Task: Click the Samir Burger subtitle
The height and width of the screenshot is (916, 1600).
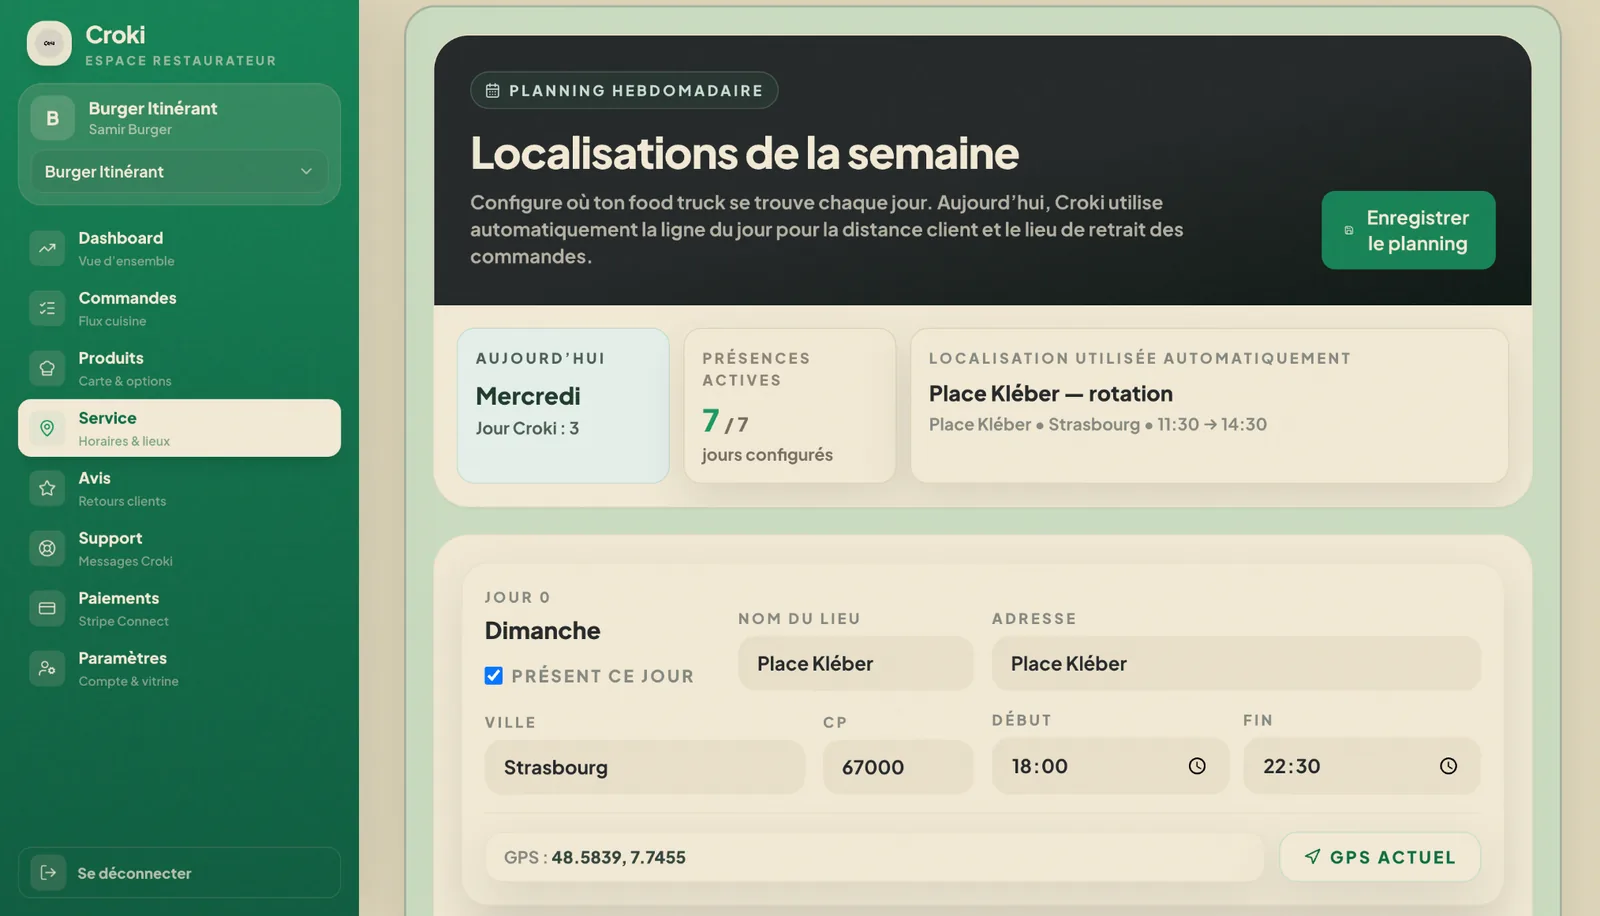Action: pyautogui.click(x=130, y=130)
